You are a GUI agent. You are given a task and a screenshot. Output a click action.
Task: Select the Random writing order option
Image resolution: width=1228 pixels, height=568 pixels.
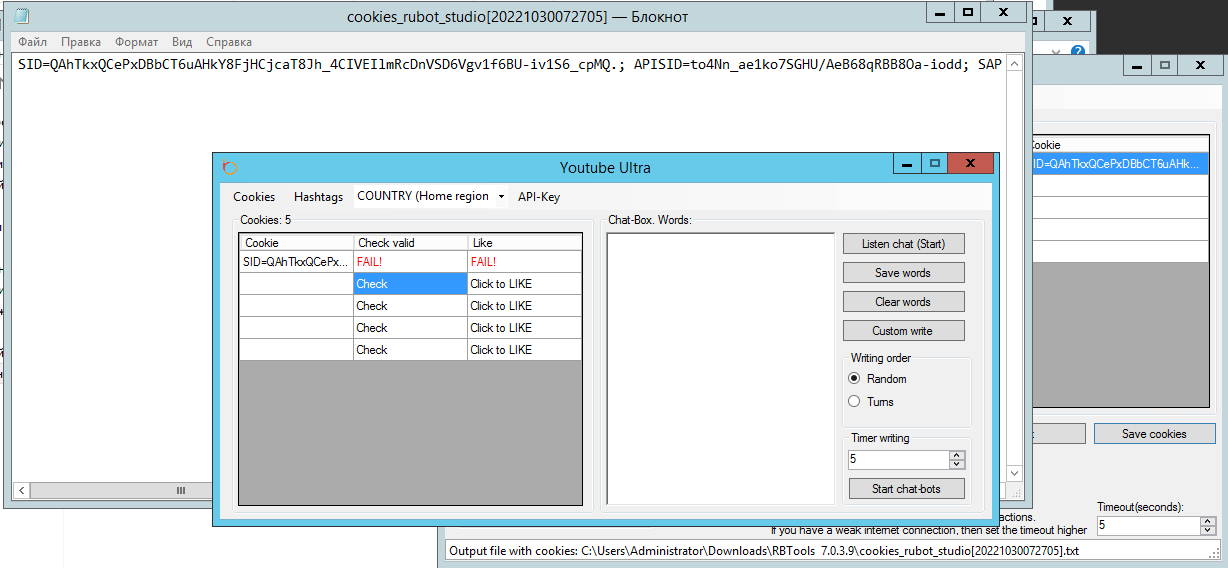tap(854, 379)
